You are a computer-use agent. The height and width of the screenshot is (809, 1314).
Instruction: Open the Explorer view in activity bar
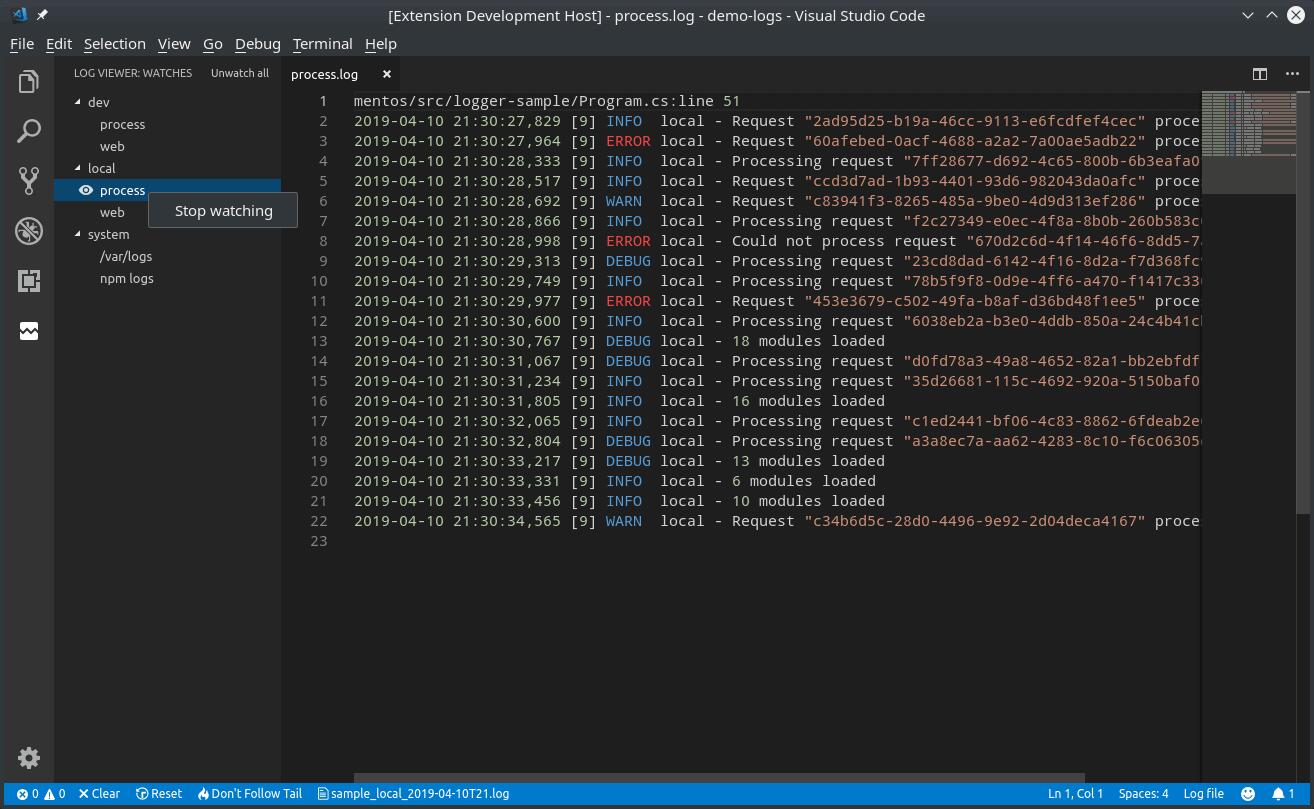(29, 81)
